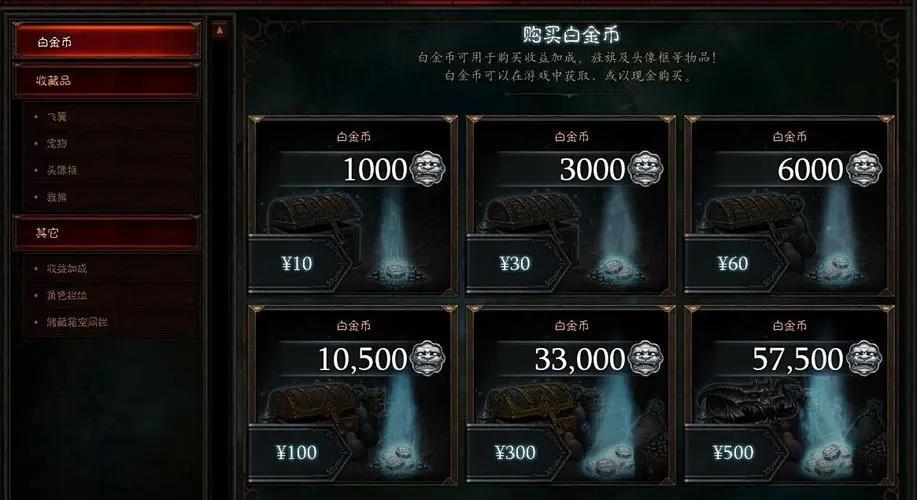Click the platinum coin icon beside 6000

(x=864, y=169)
